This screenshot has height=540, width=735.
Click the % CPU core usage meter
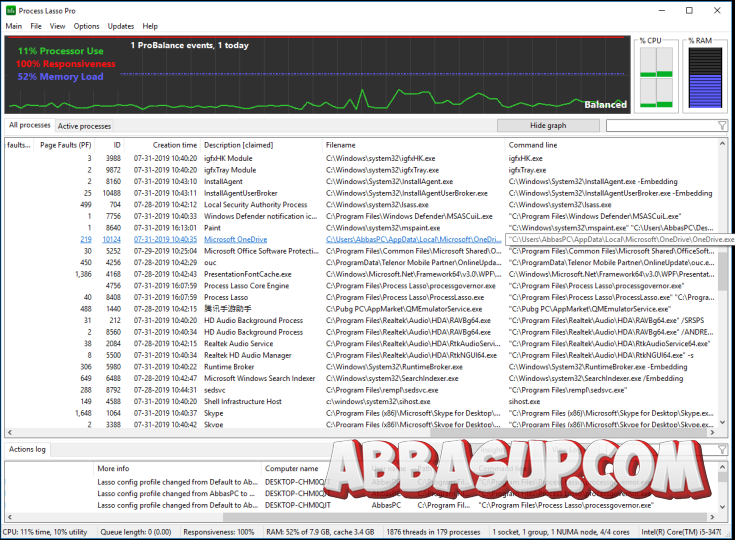656,77
